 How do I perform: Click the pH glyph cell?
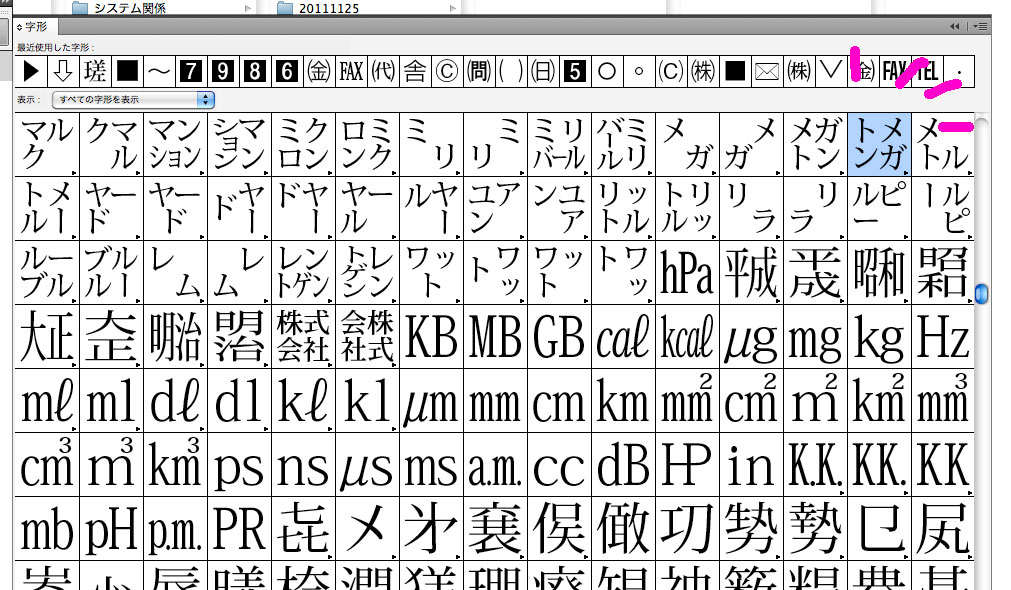pos(111,529)
